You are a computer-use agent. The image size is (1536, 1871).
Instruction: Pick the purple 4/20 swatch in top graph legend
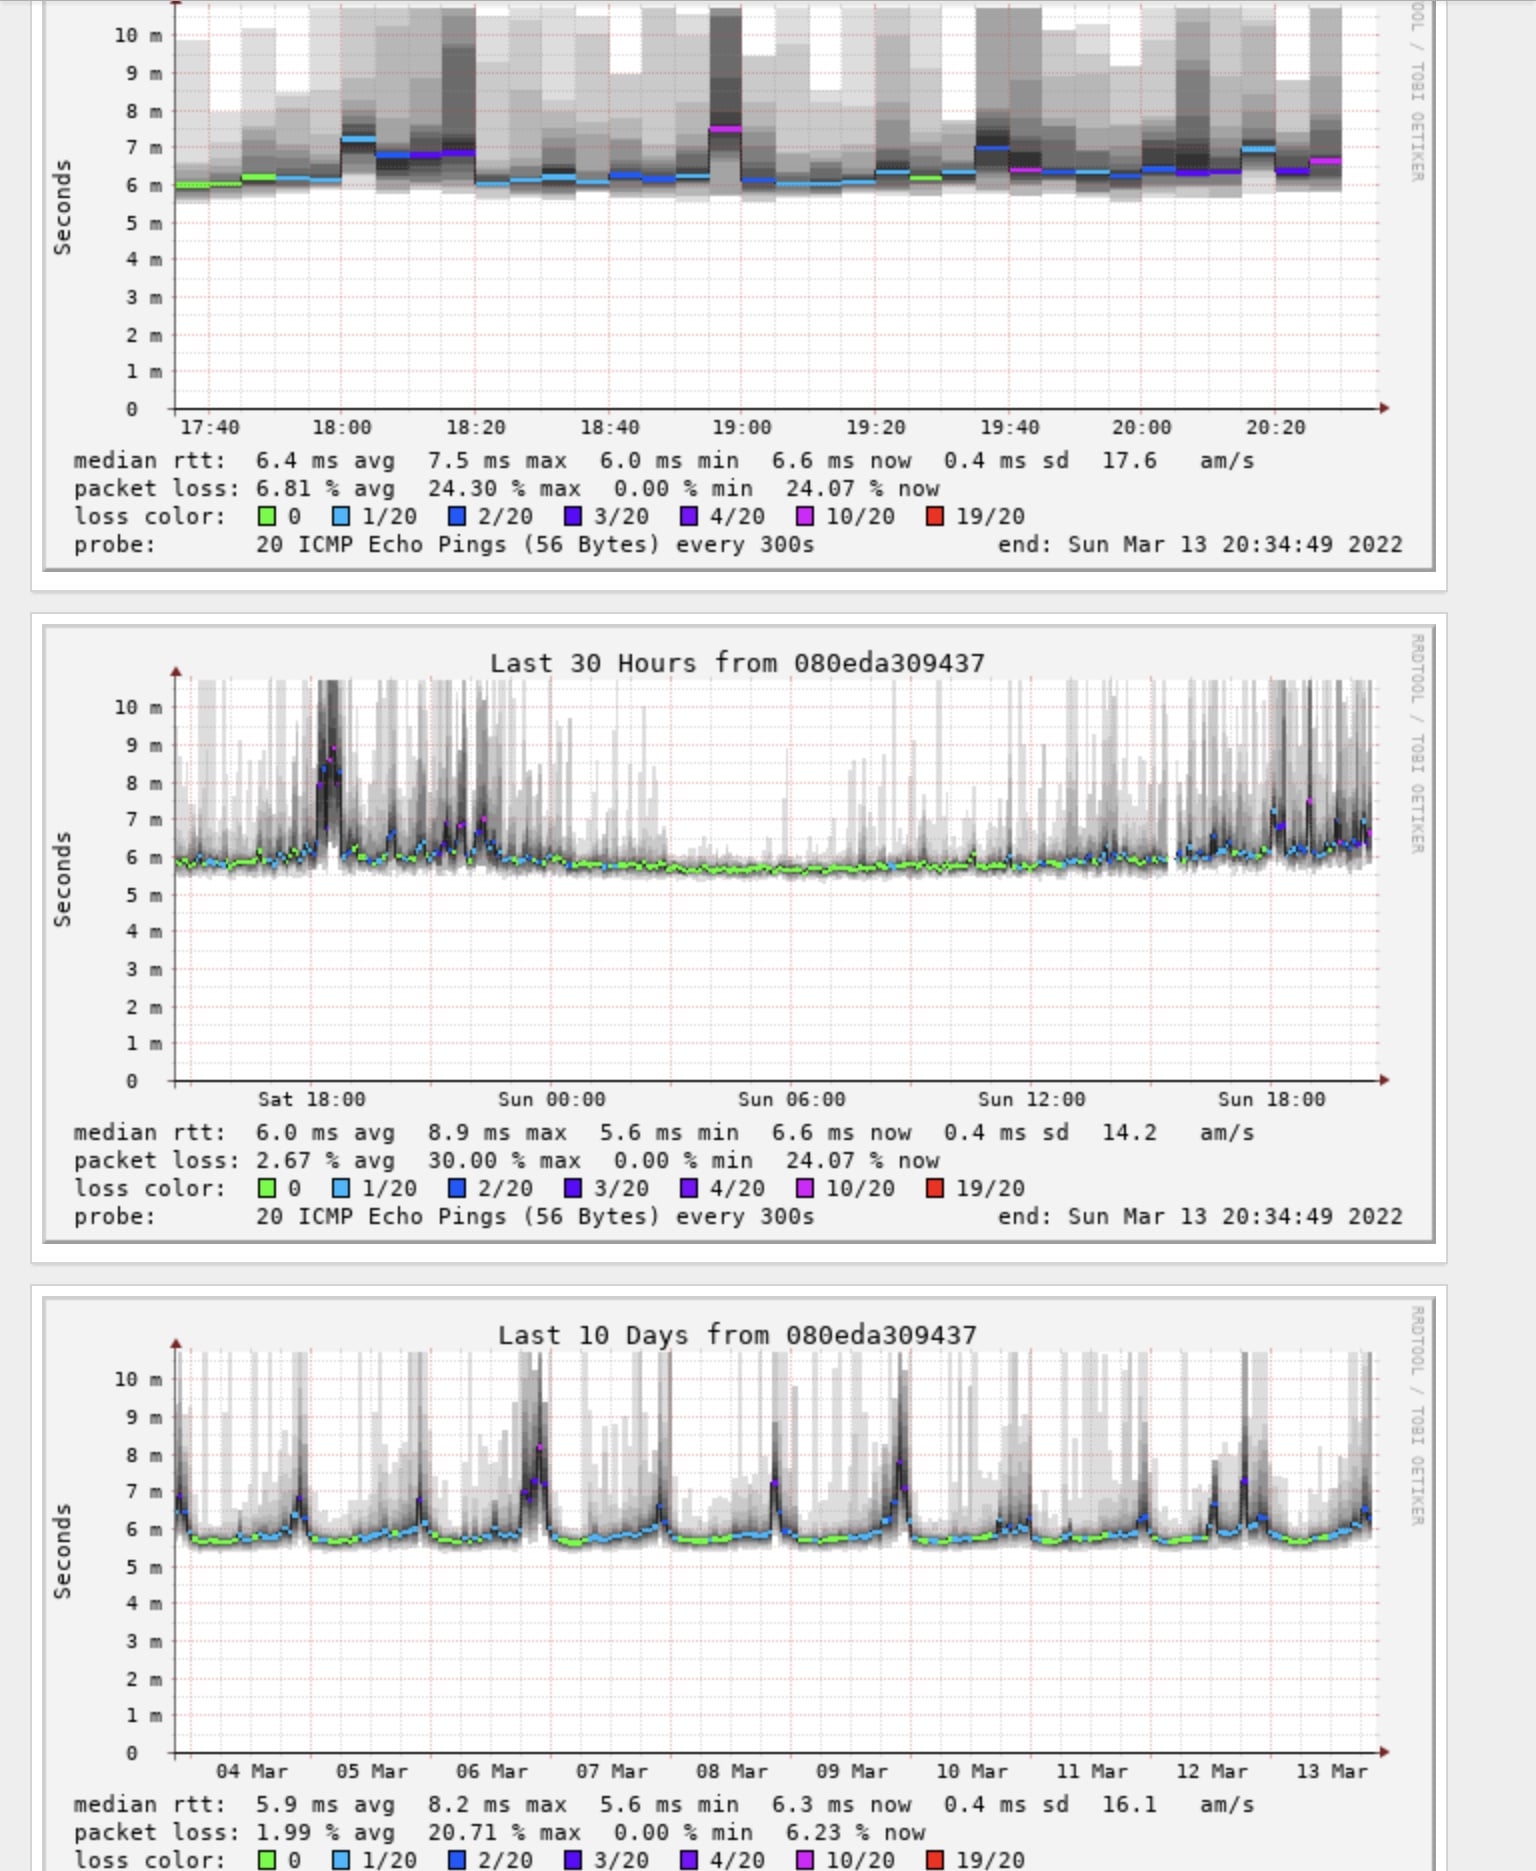[x=689, y=516]
